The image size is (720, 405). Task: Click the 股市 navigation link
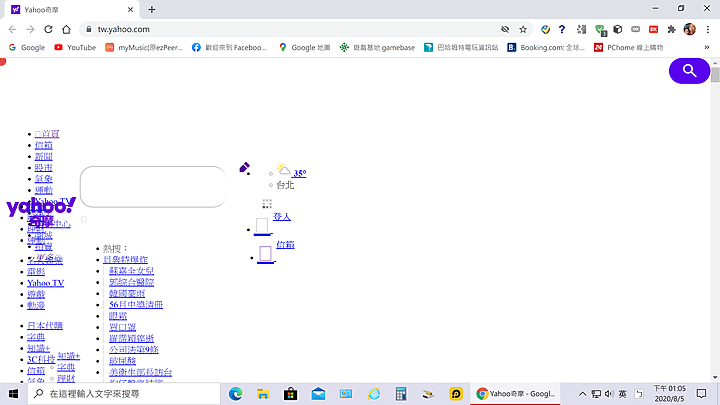click(x=44, y=168)
